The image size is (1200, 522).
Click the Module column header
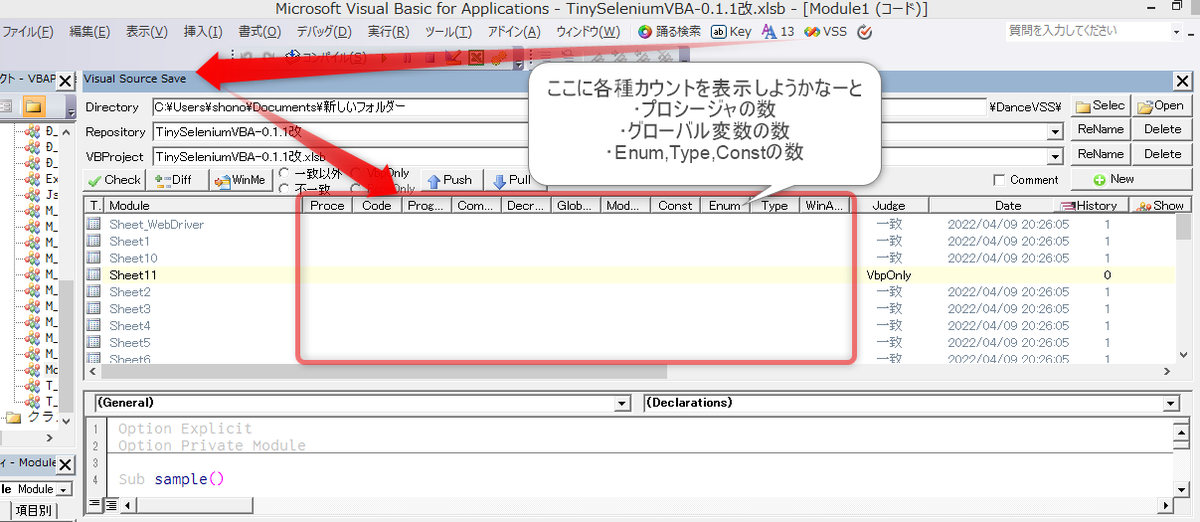point(202,205)
